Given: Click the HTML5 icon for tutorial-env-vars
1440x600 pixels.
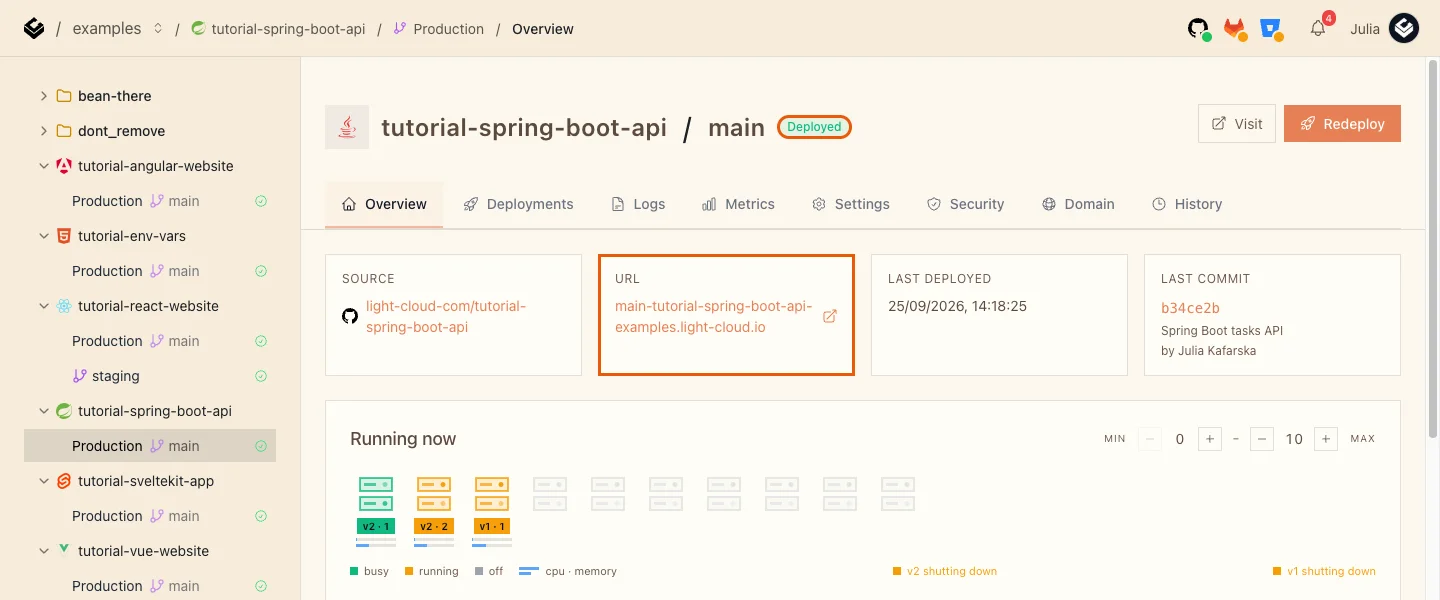Looking at the screenshot, I should 64,236.
